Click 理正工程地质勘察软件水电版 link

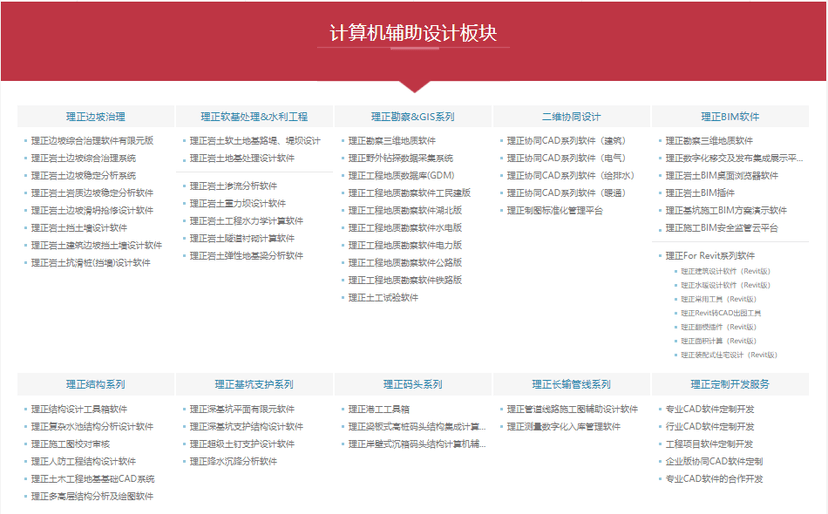[x=406, y=228]
